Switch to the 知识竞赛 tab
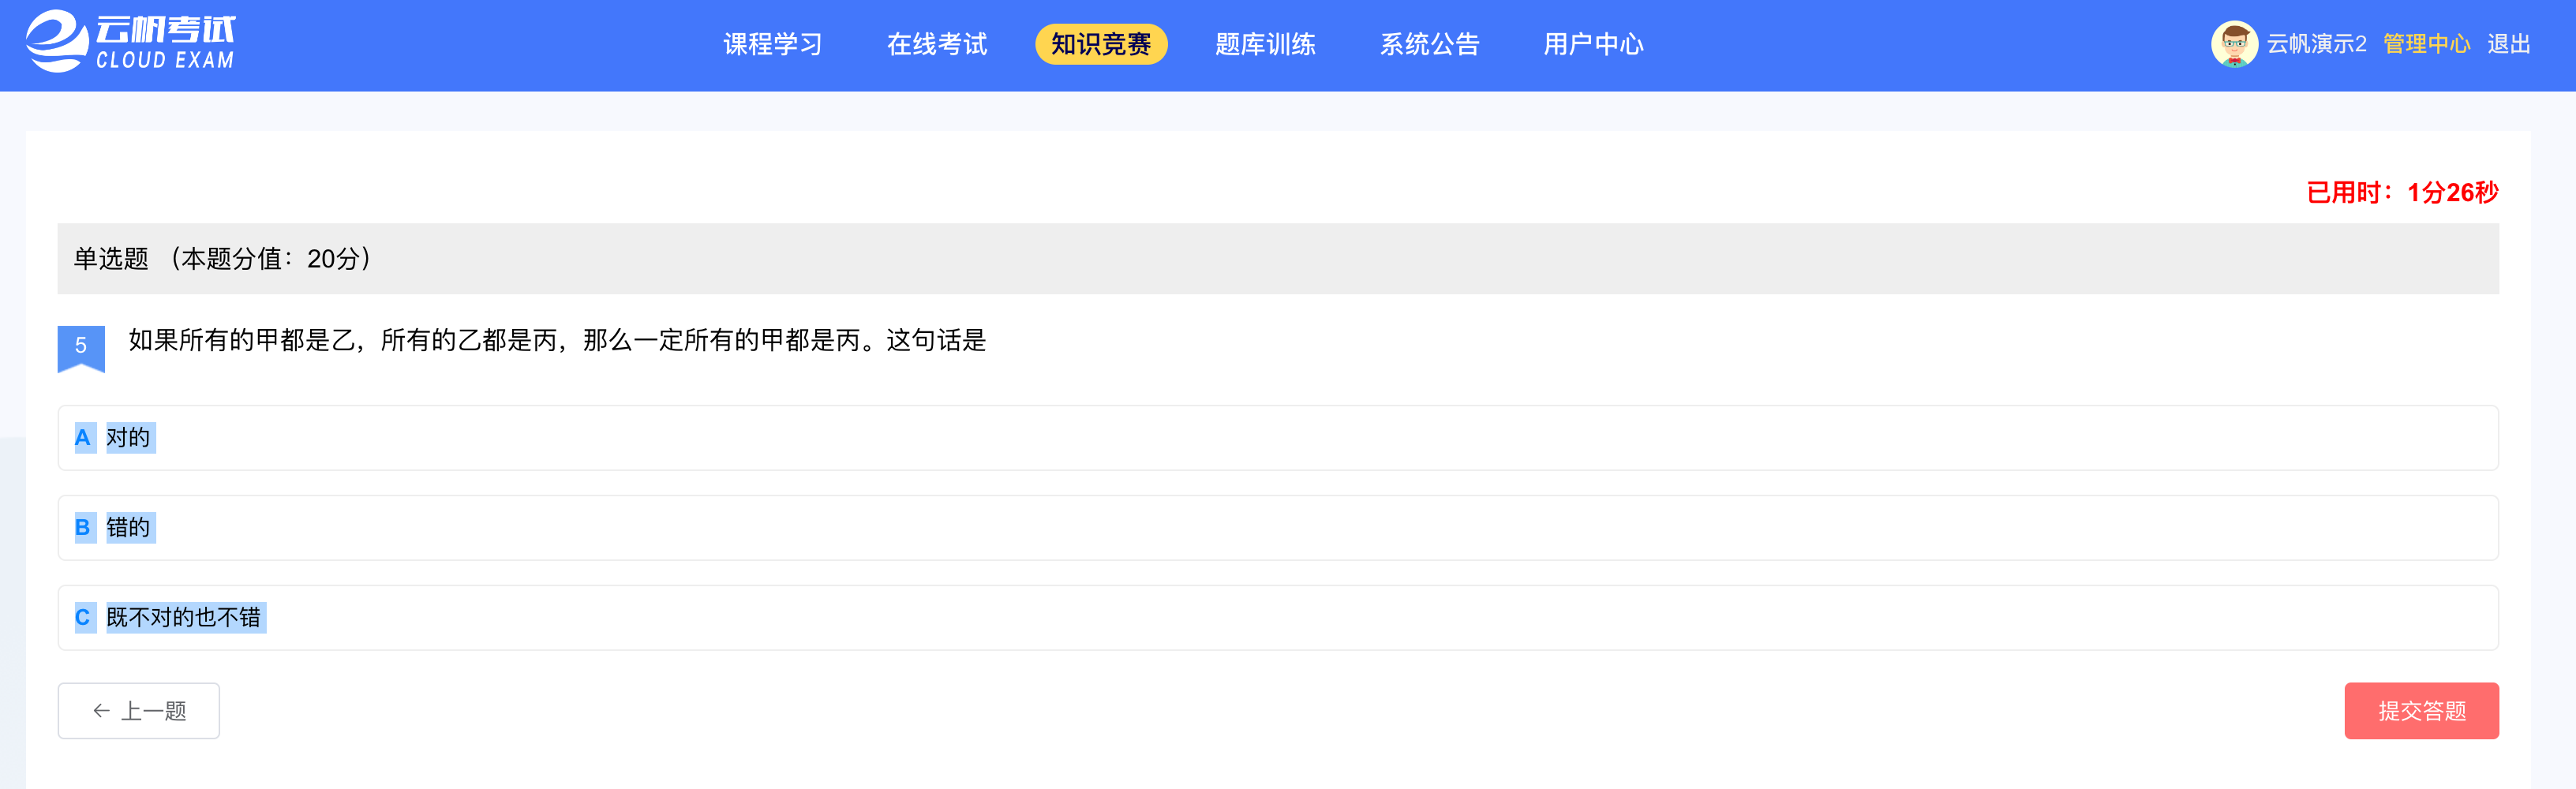Image resolution: width=2576 pixels, height=789 pixels. coord(1101,44)
